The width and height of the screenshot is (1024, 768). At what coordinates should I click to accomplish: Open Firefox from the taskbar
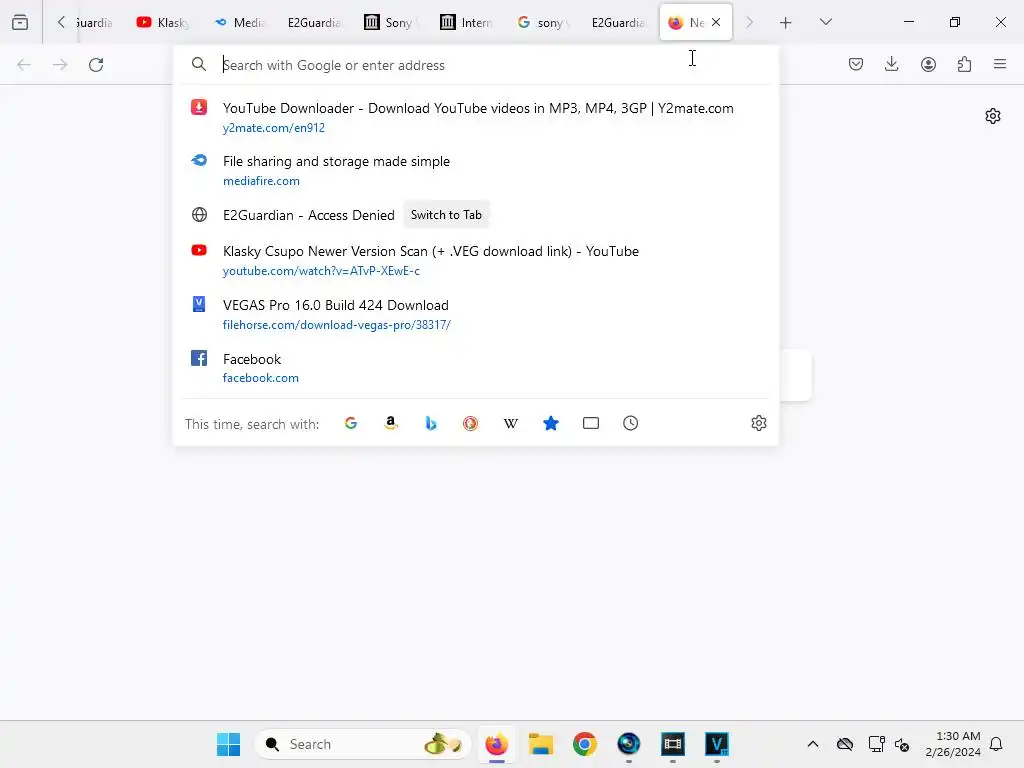coord(496,744)
